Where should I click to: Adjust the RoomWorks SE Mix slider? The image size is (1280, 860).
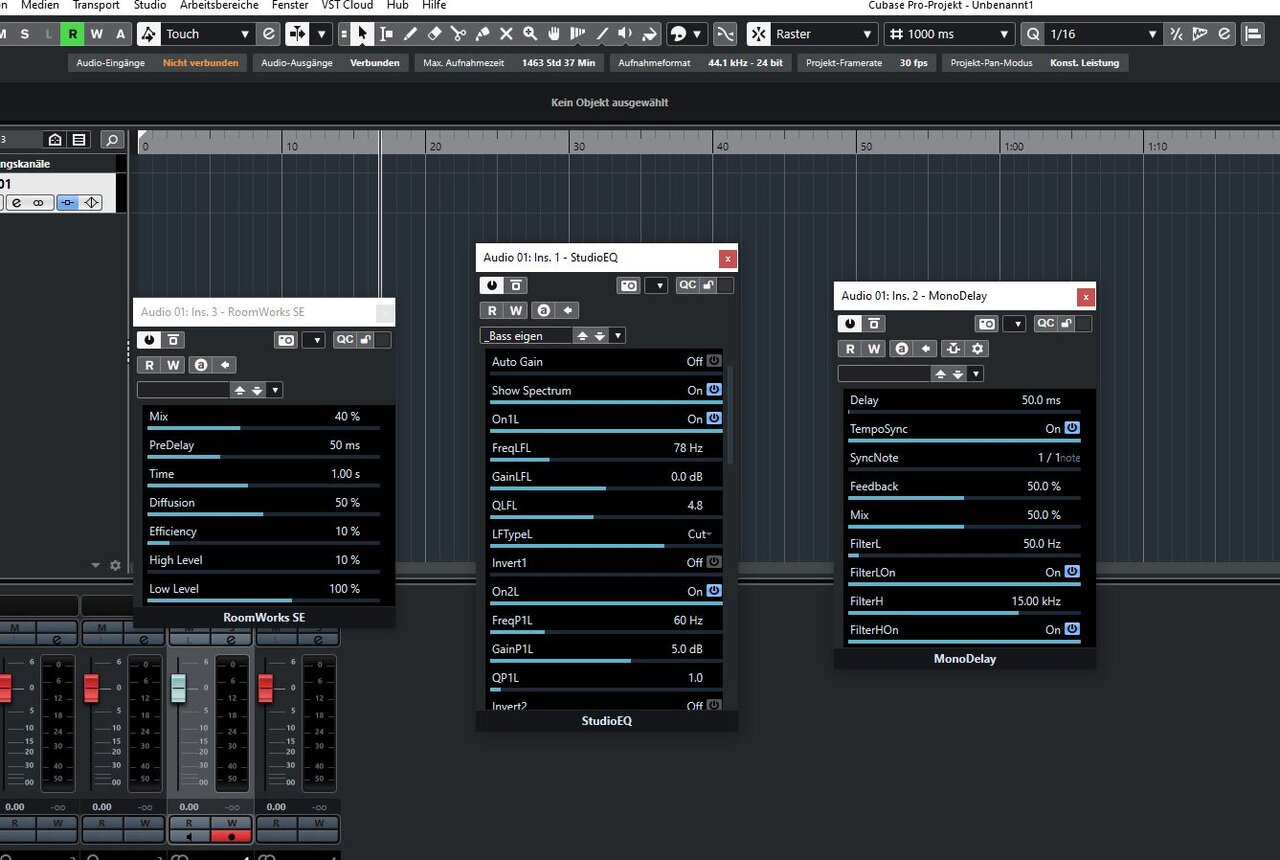point(263,427)
